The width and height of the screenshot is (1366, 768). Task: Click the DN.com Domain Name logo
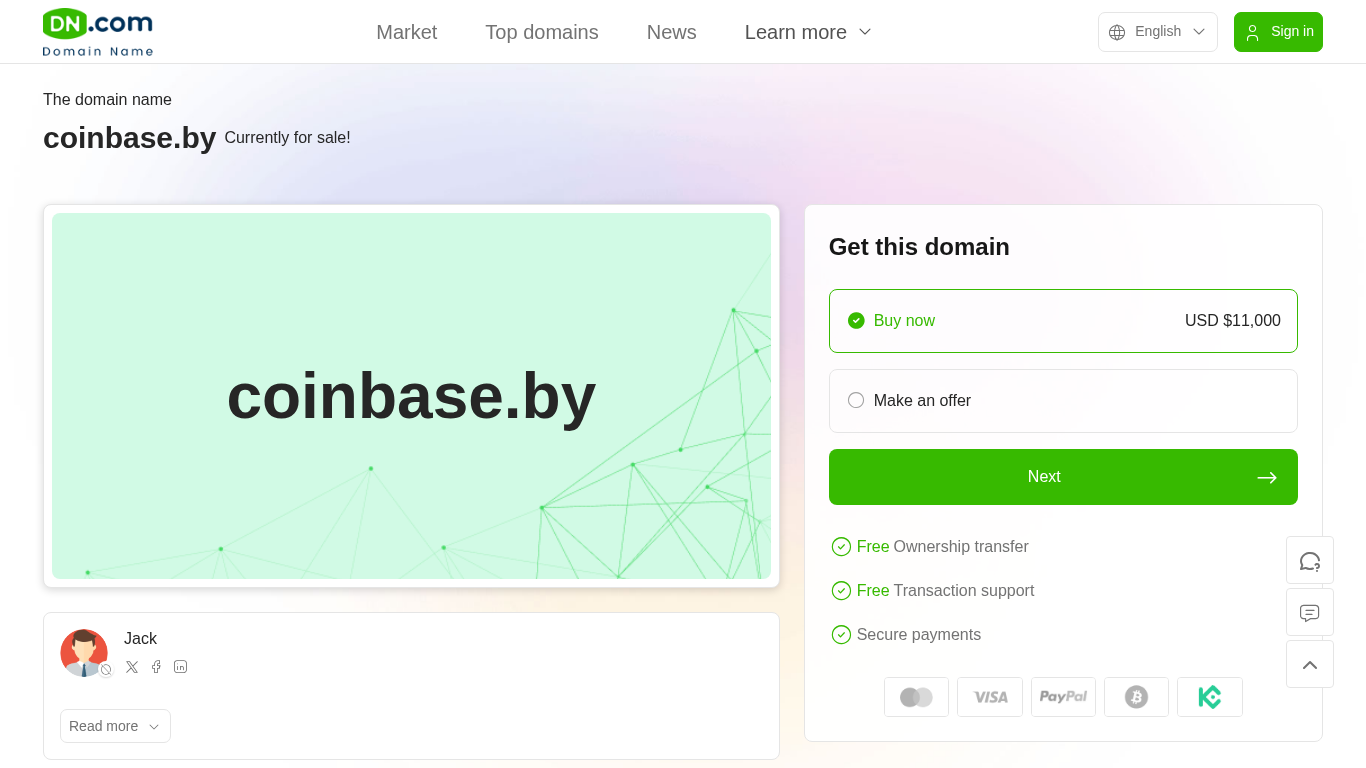[x=98, y=32]
